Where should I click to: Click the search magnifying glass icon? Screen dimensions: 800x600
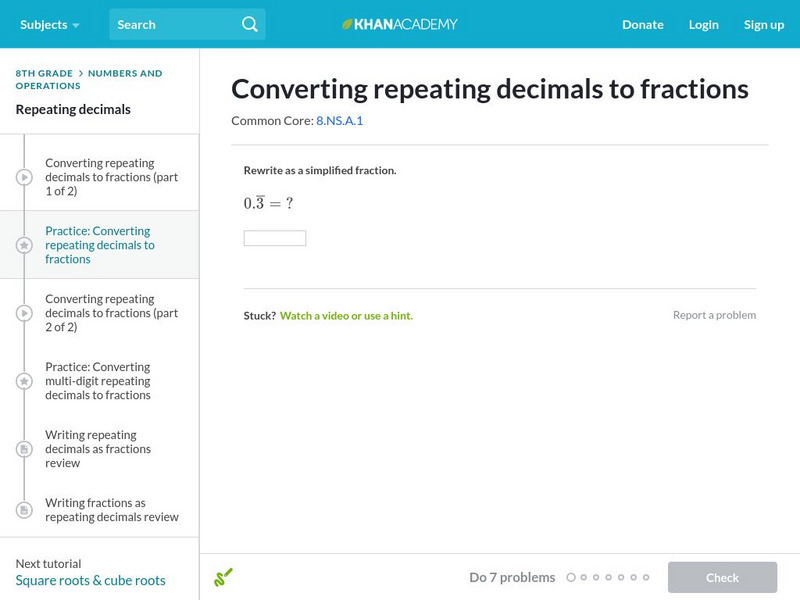pos(250,24)
